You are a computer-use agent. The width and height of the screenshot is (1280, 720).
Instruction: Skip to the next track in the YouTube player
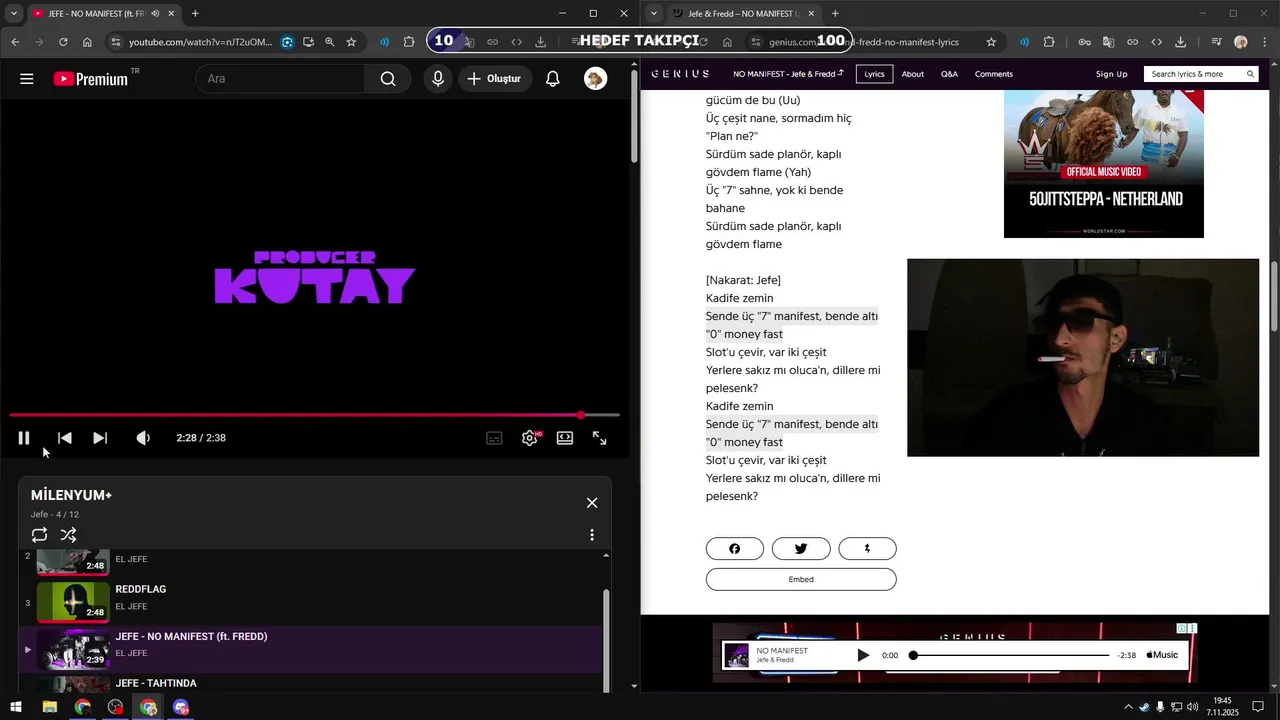click(x=100, y=438)
